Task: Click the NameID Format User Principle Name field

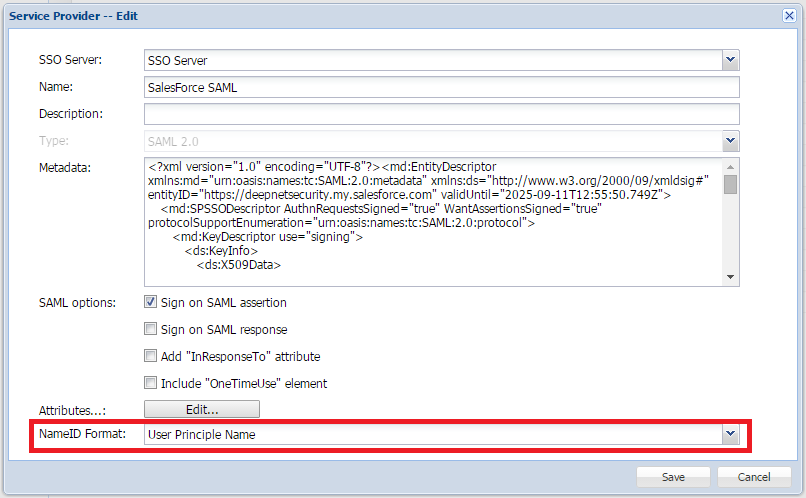Action: pos(432,435)
